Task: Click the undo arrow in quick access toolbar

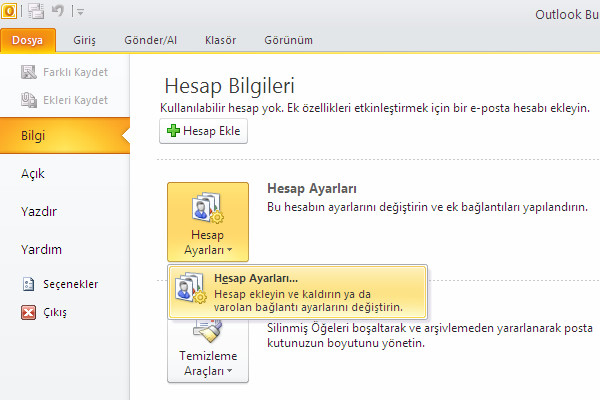Action: [x=59, y=11]
